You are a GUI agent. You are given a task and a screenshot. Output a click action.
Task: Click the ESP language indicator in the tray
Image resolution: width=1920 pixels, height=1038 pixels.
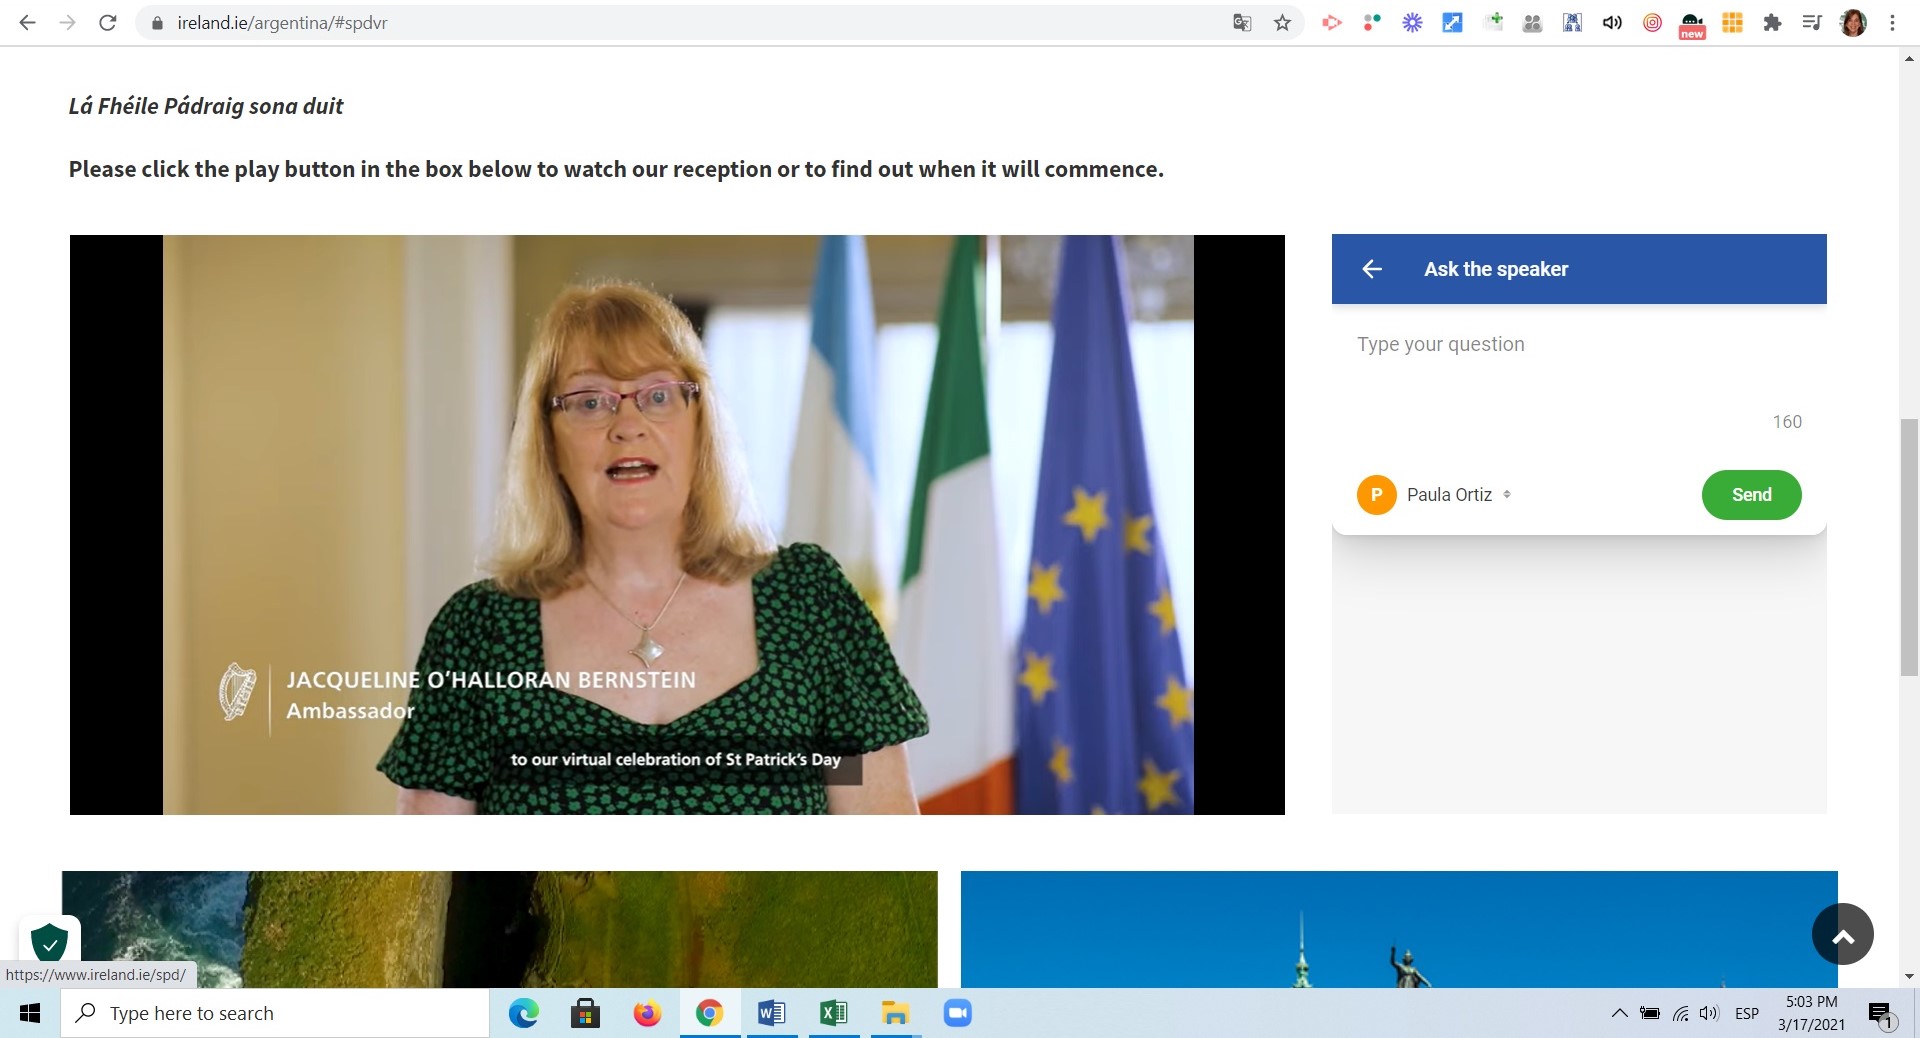pyautogui.click(x=1746, y=1013)
